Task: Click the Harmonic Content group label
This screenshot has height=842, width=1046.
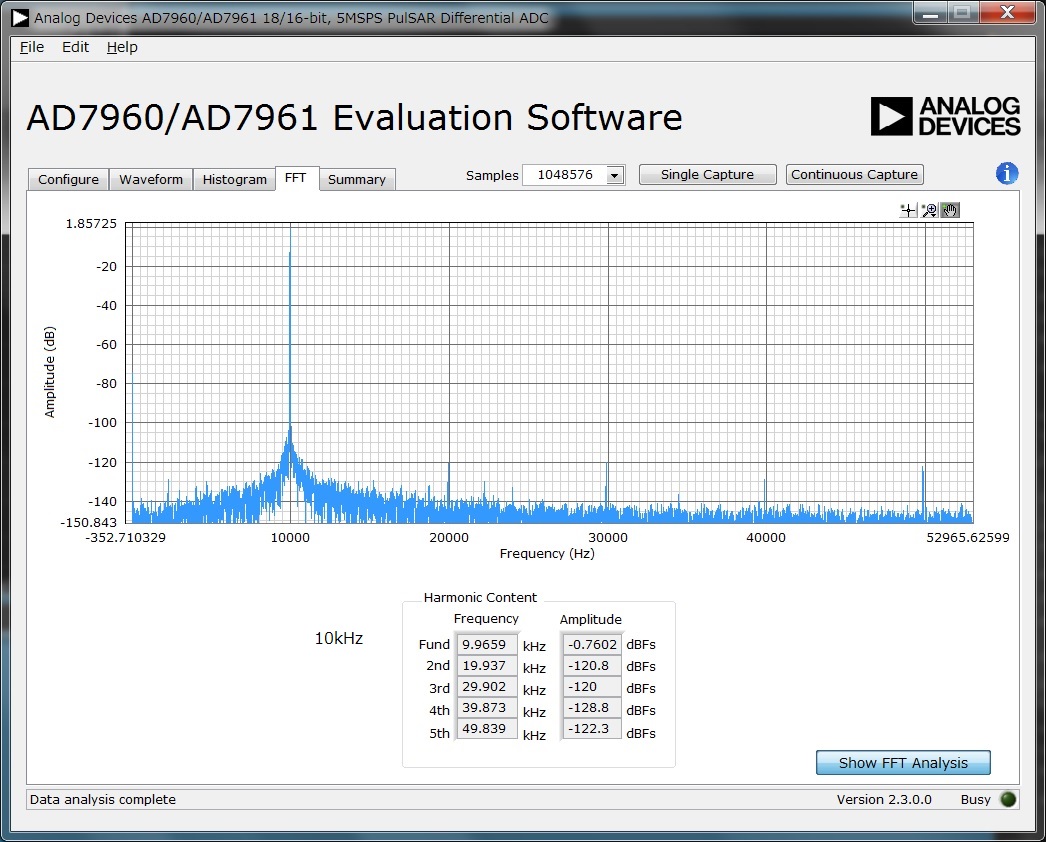Action: (480, 597)
